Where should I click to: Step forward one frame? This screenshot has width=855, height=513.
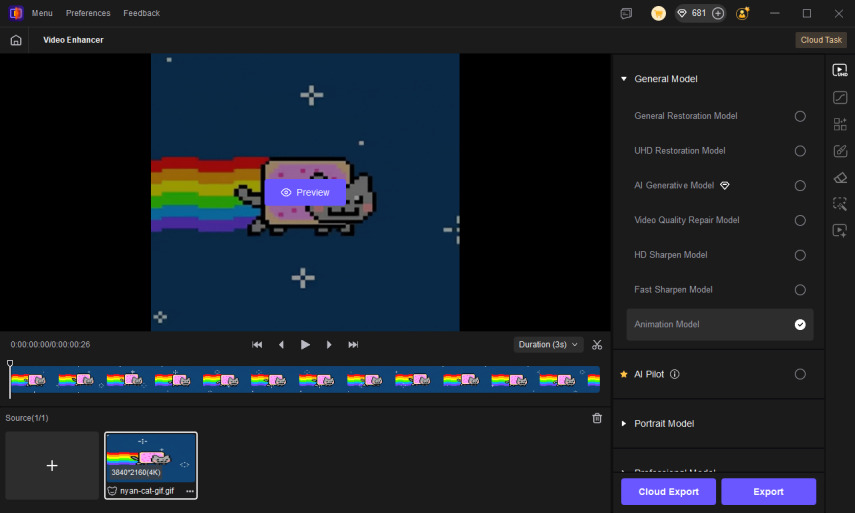point(329,345)
